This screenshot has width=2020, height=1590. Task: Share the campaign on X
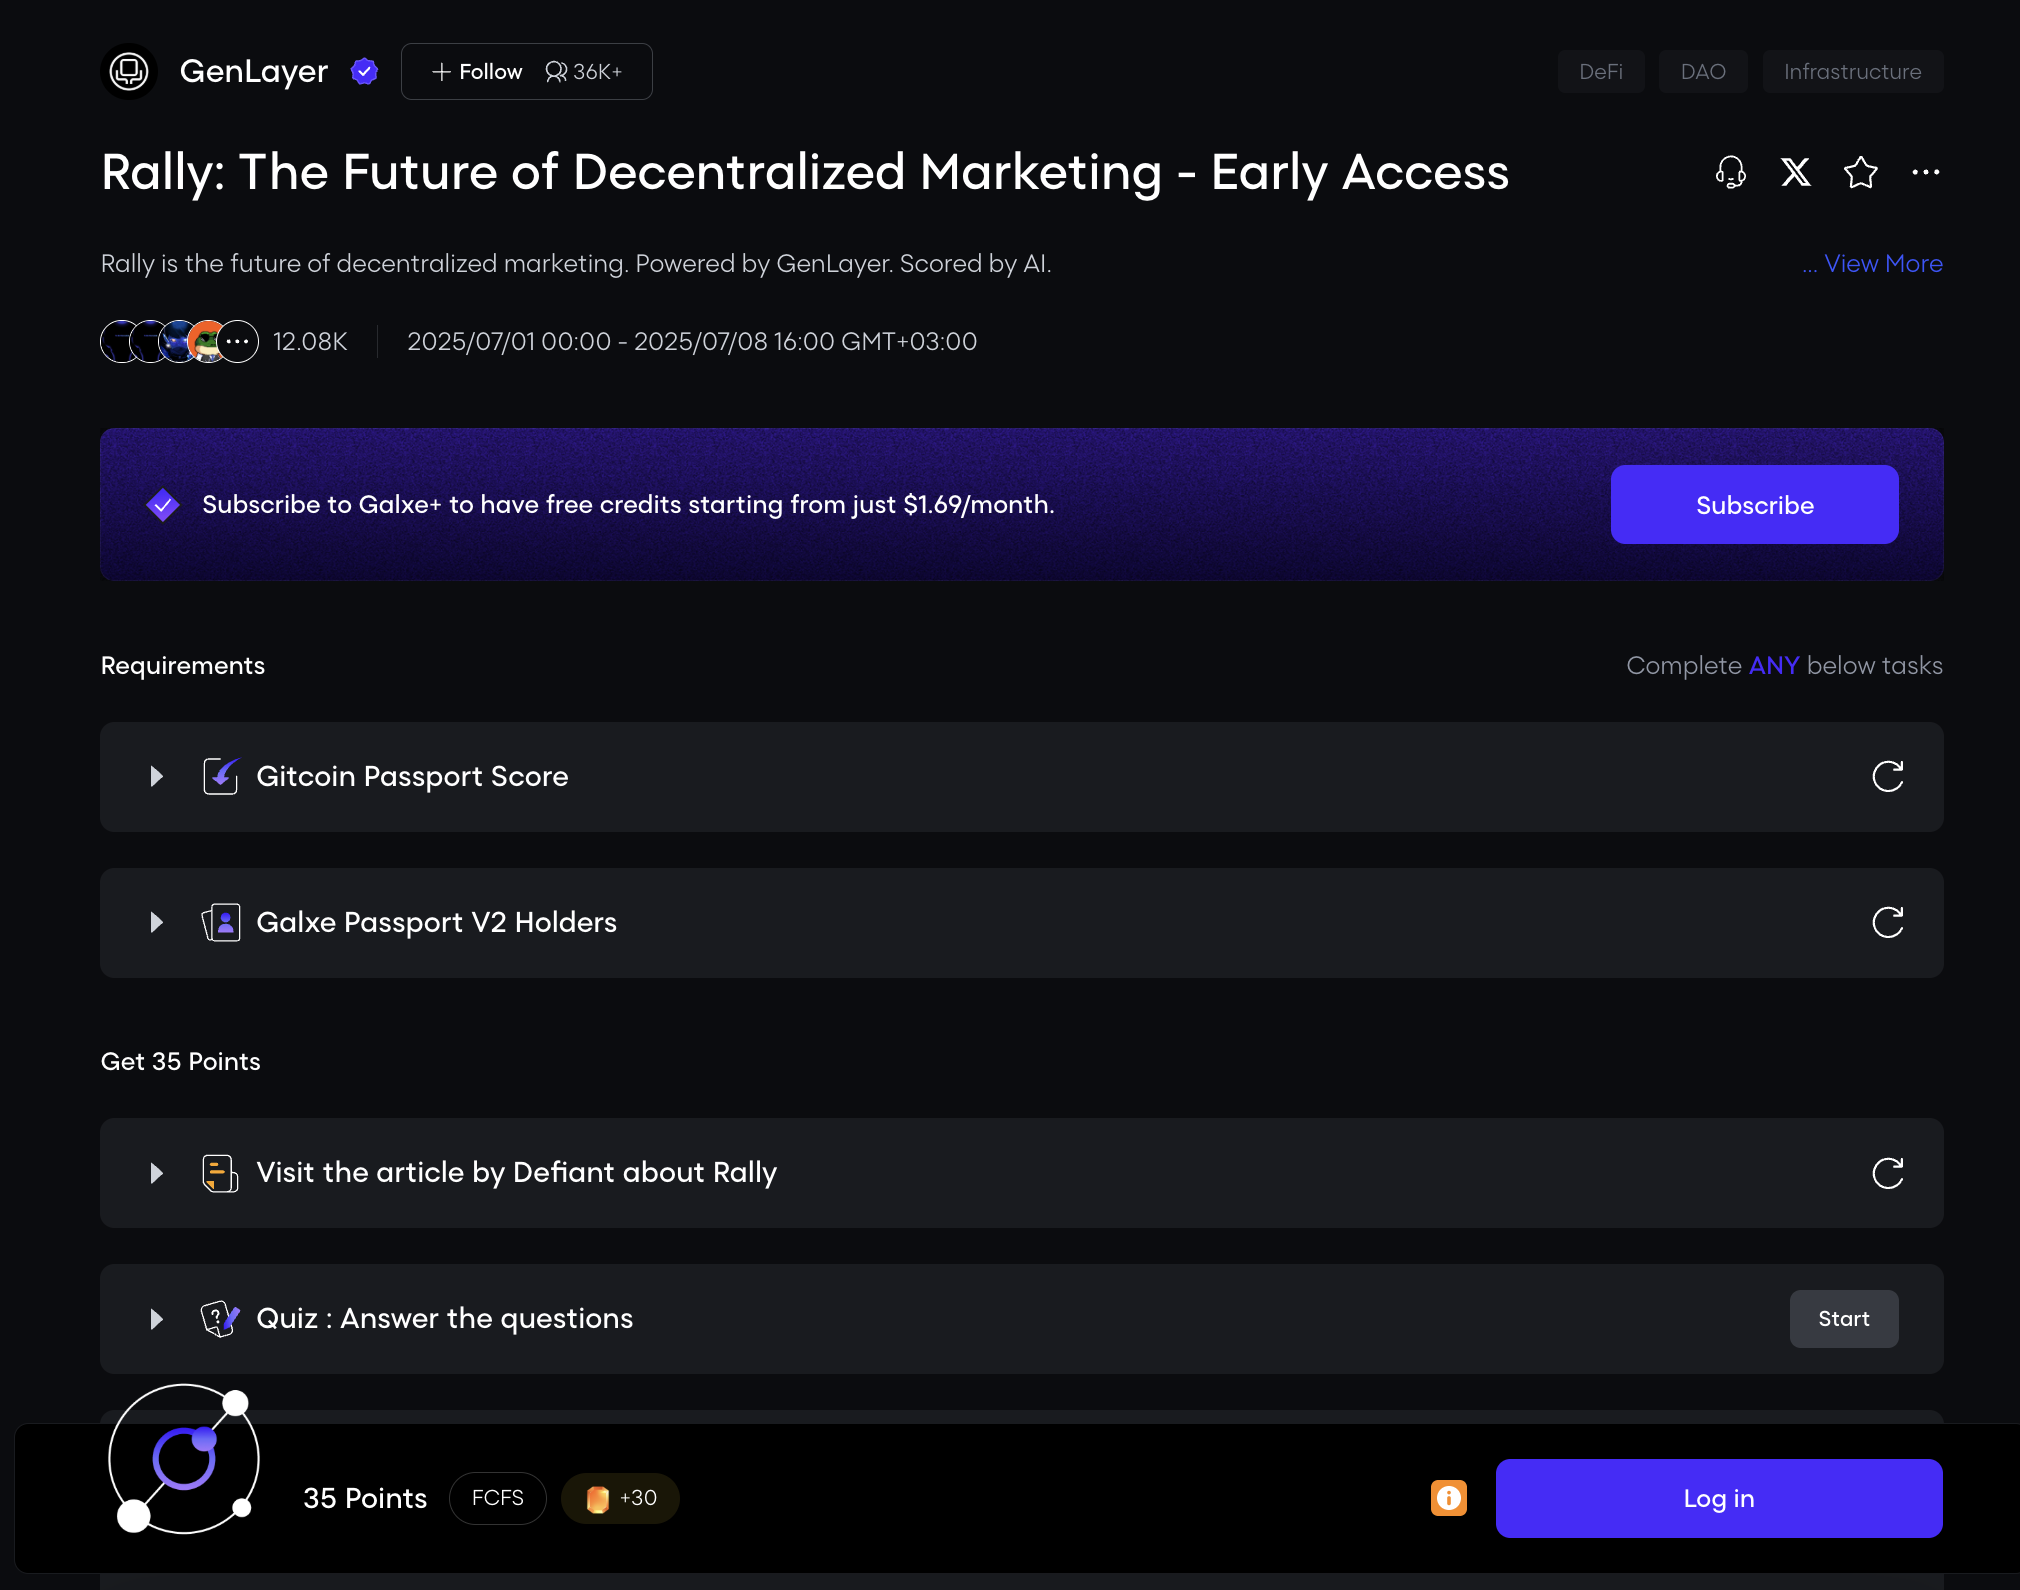click(1796, 172)
